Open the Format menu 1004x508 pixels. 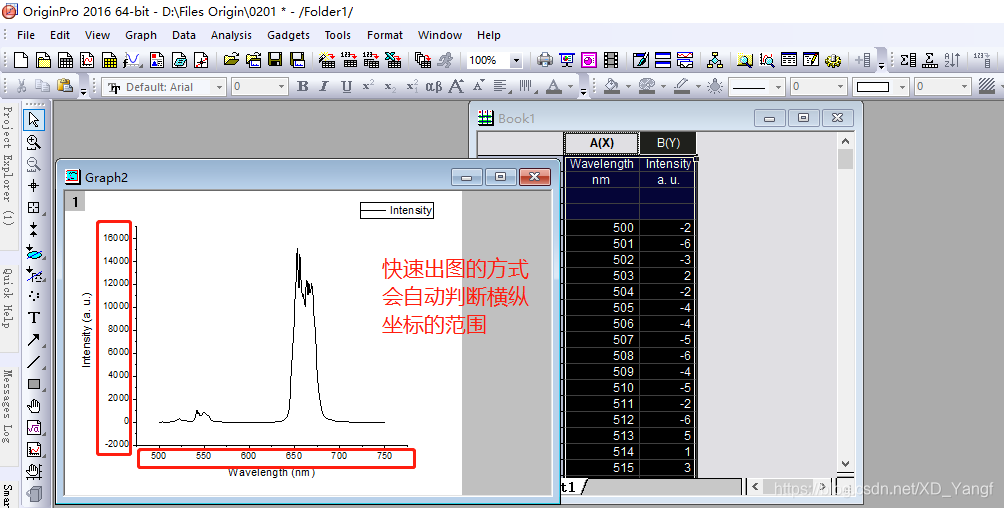[x=385, y=35]
